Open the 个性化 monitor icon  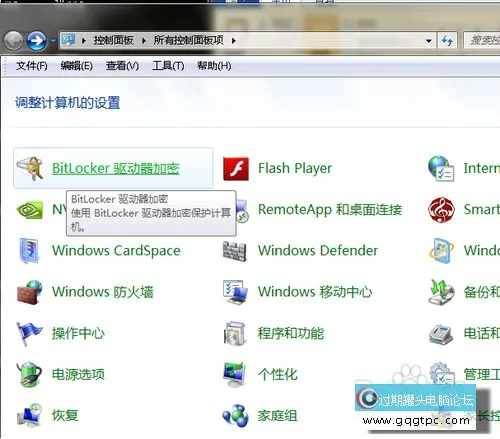click(x=235, y=375)
